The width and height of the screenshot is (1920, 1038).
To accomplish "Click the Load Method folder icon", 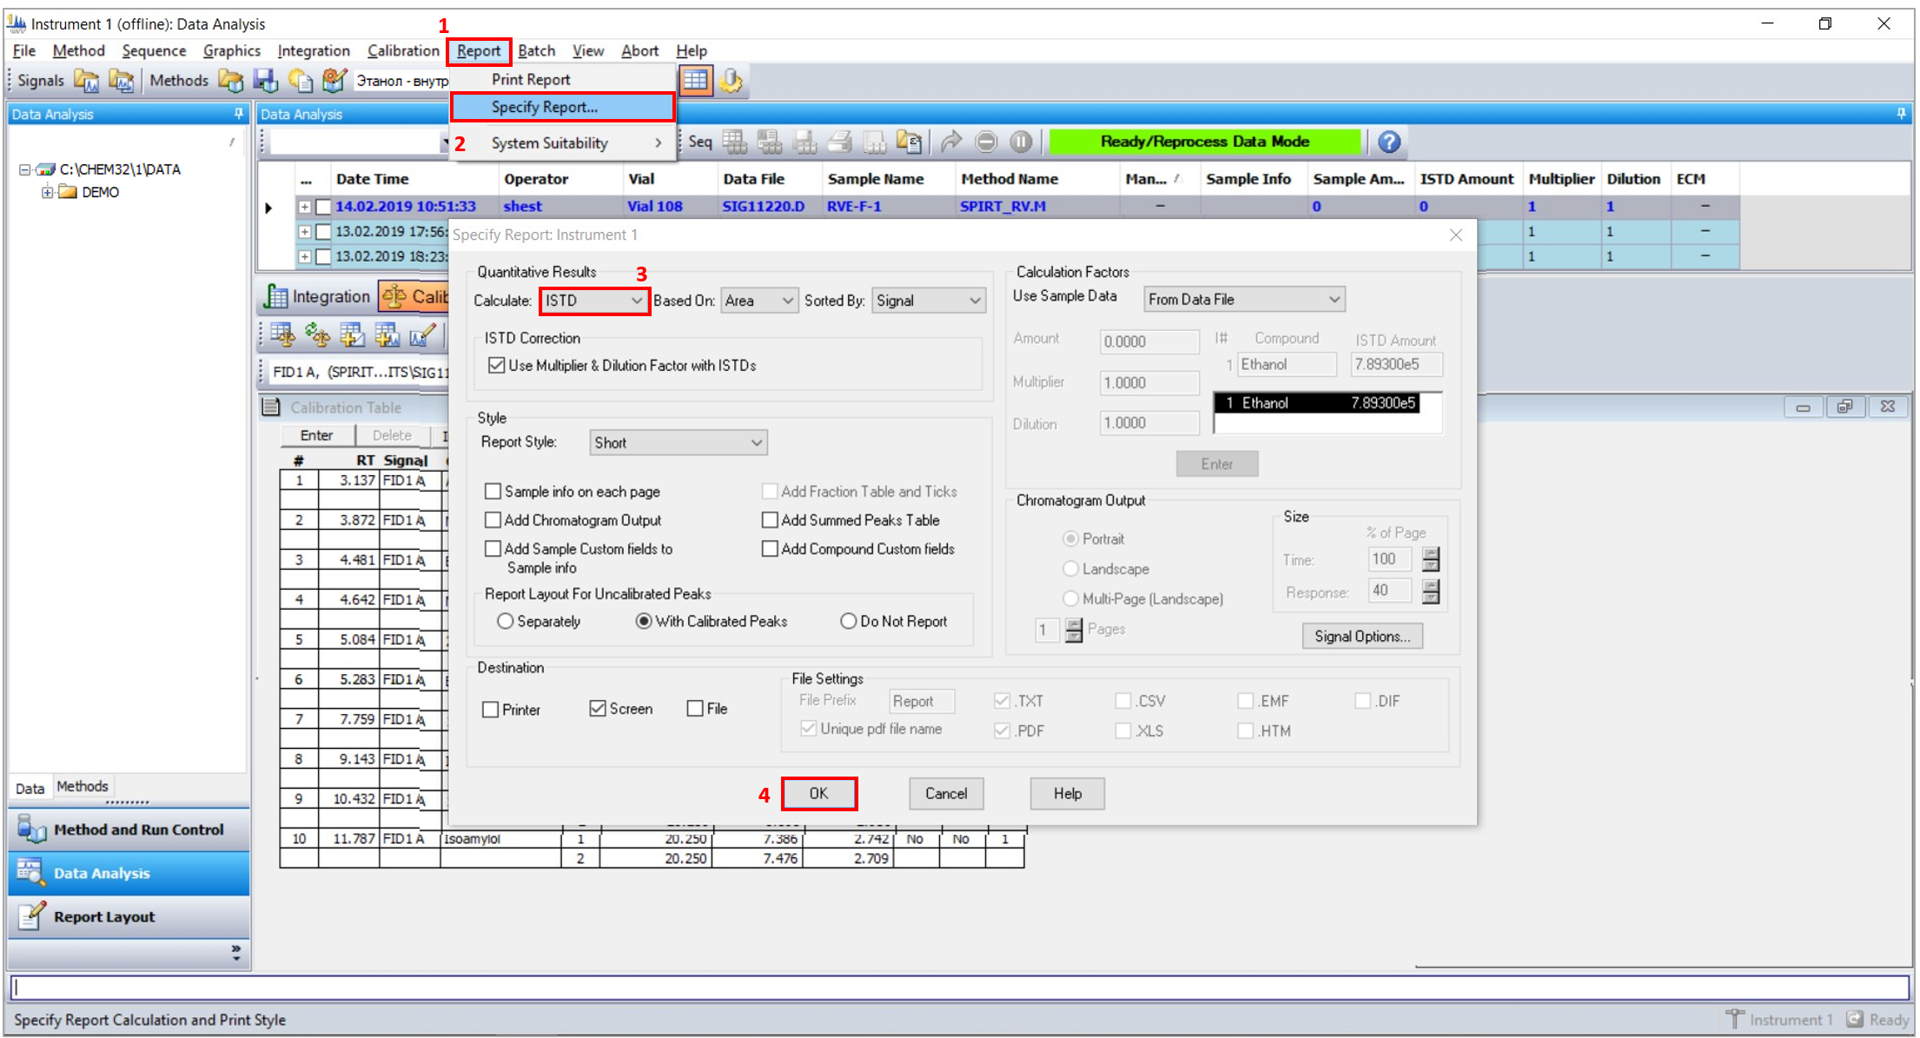I will click(x=231, y=81).
